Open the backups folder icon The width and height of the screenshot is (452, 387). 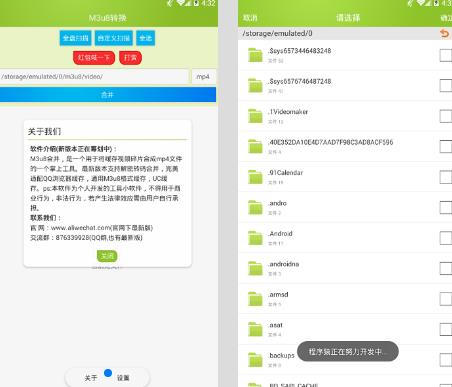point(255,360)
